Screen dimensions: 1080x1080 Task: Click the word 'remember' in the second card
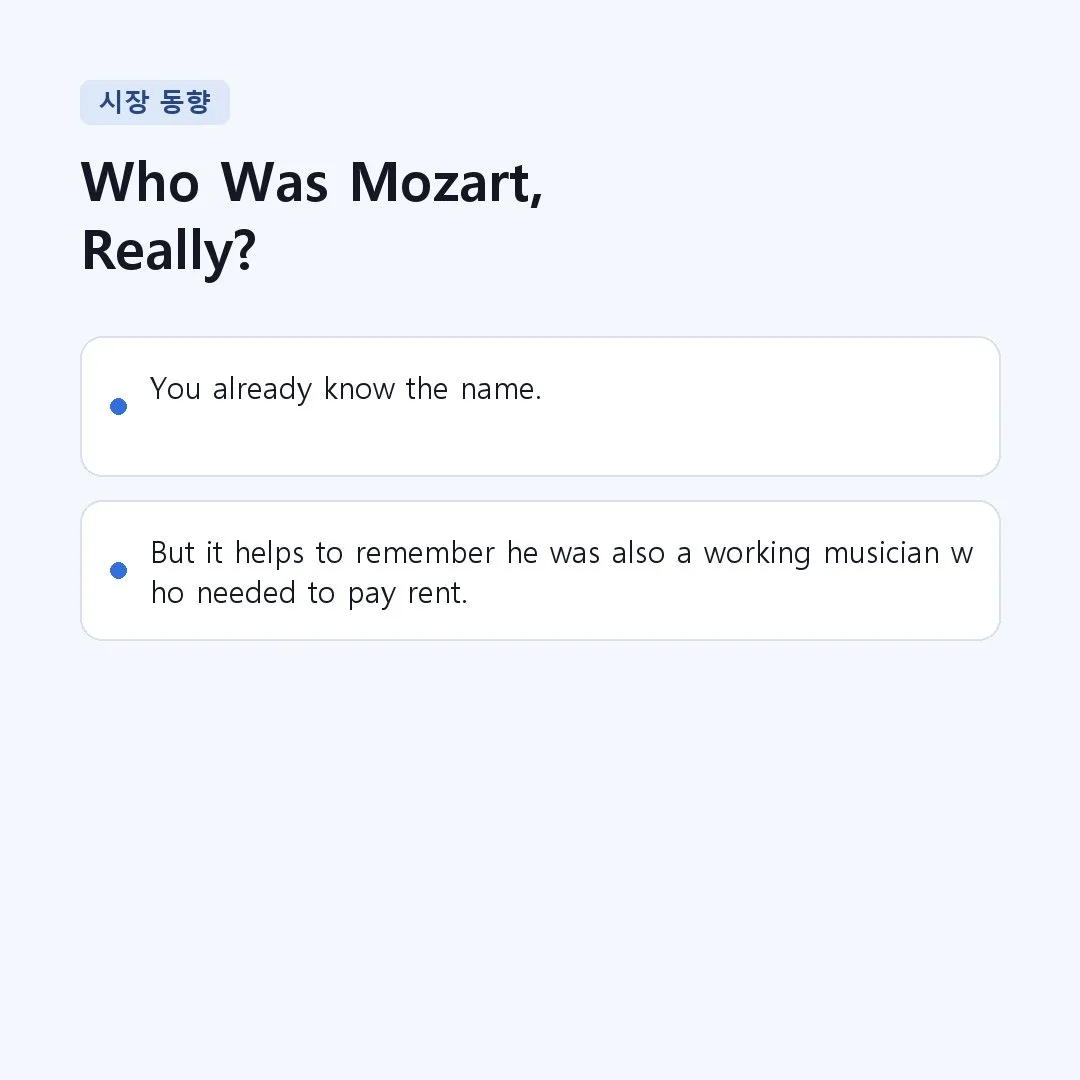pos(425,553)
